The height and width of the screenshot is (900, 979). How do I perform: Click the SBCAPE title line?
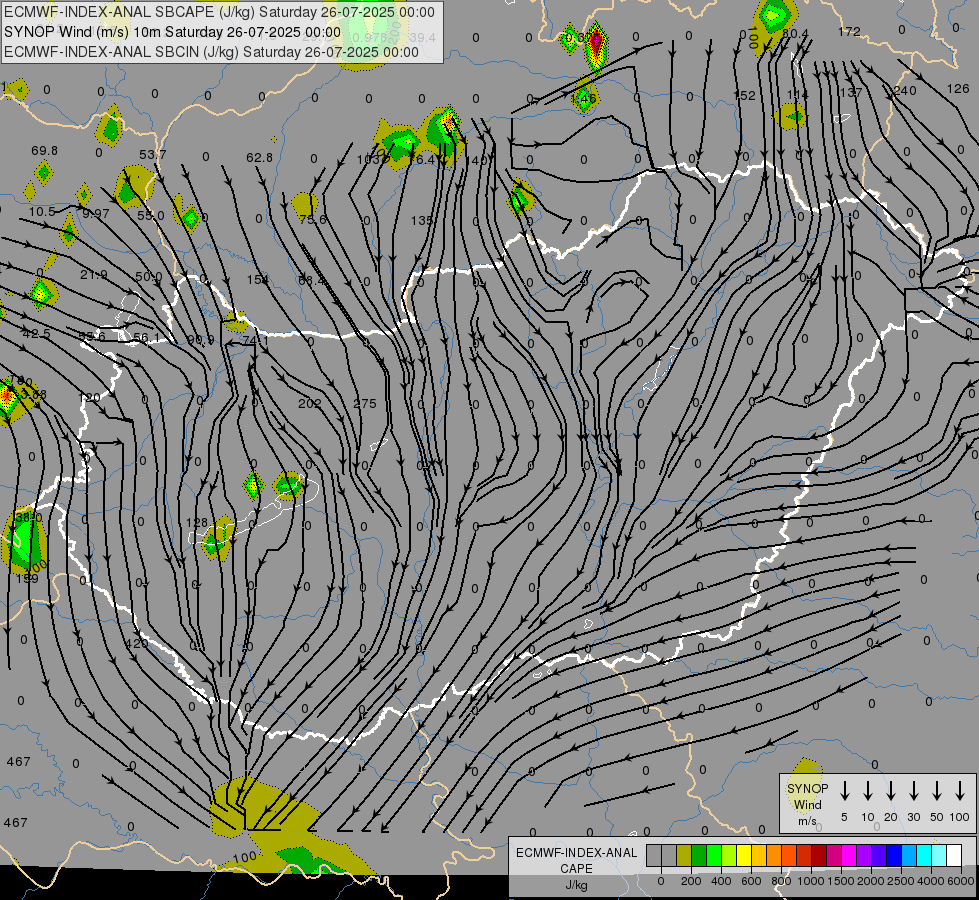pyautogui.click(x=219, y=12)
